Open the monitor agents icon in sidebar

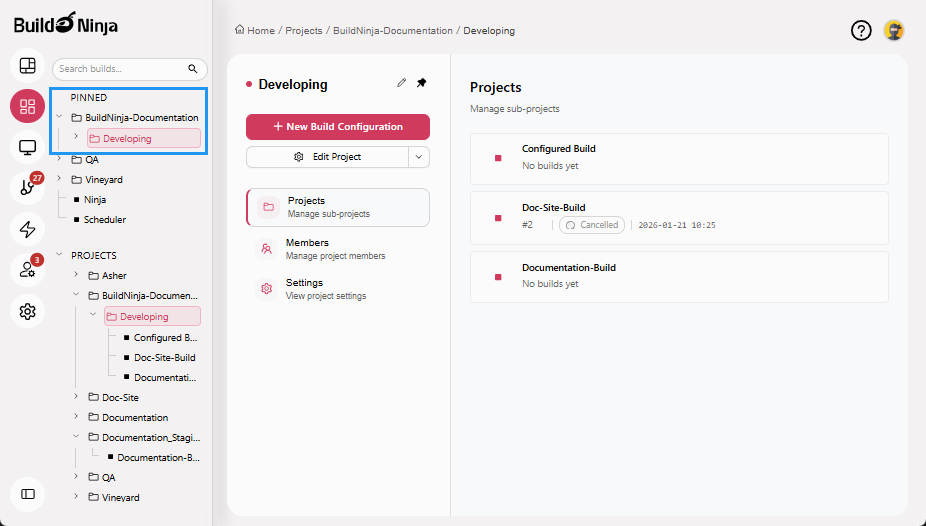pyautogui.click(x=28, y=147)
